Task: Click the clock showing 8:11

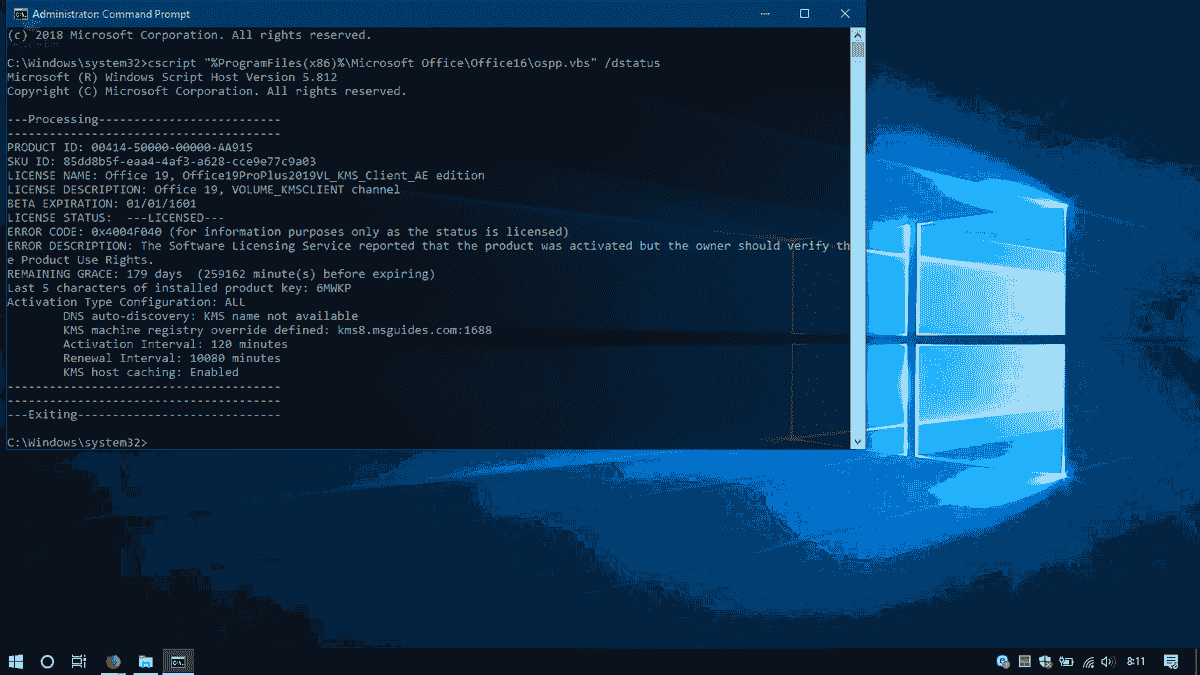Action: 1135,661
